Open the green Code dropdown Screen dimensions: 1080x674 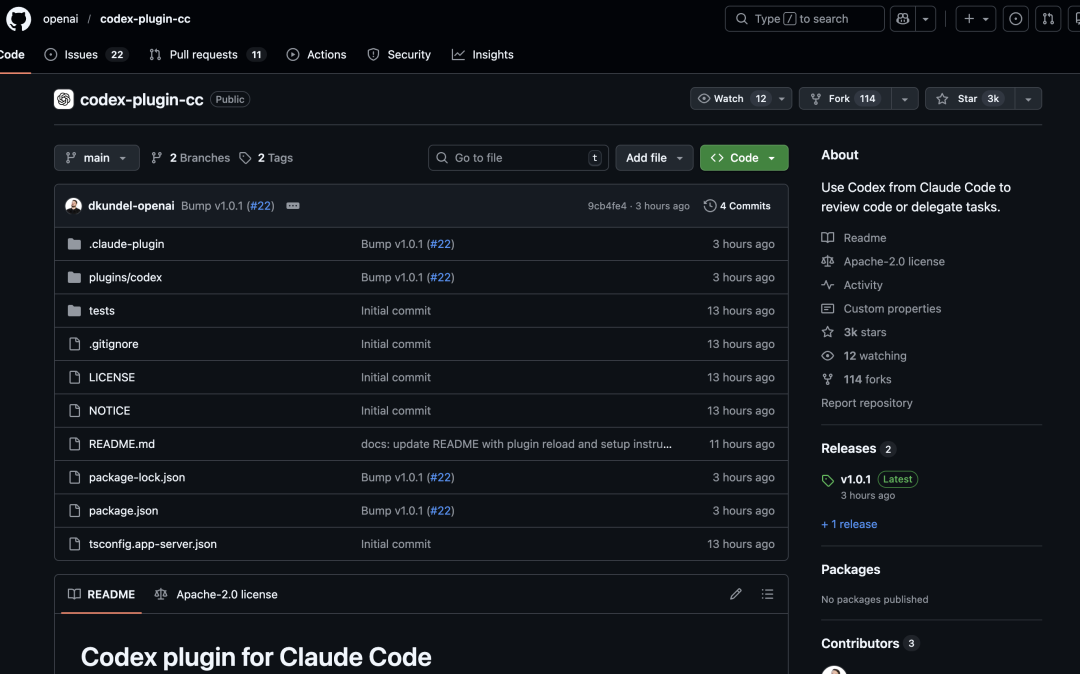(x=744, y=158)
